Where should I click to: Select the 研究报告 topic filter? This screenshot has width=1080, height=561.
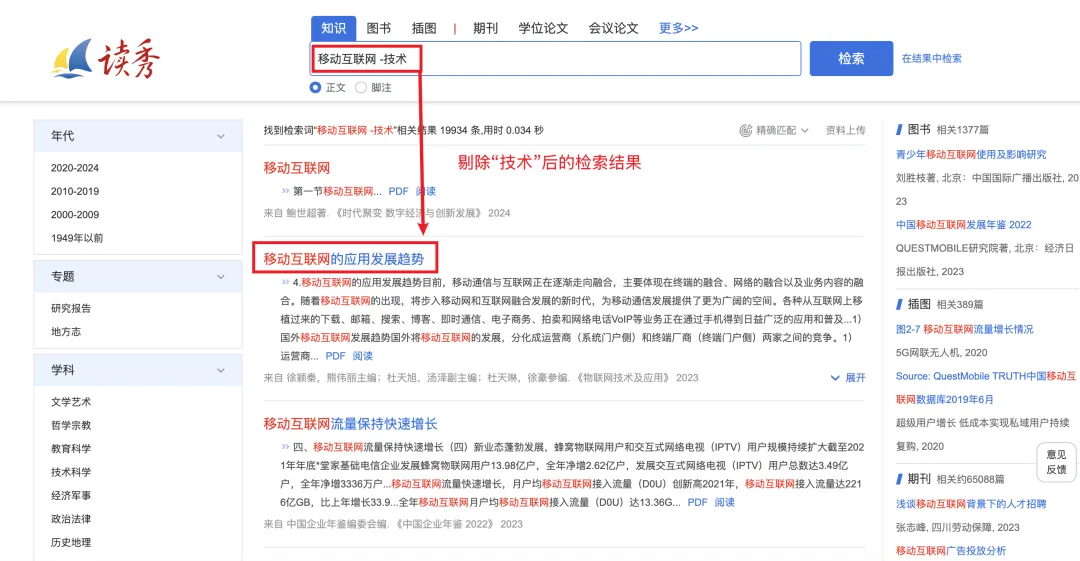click(70, 308)
